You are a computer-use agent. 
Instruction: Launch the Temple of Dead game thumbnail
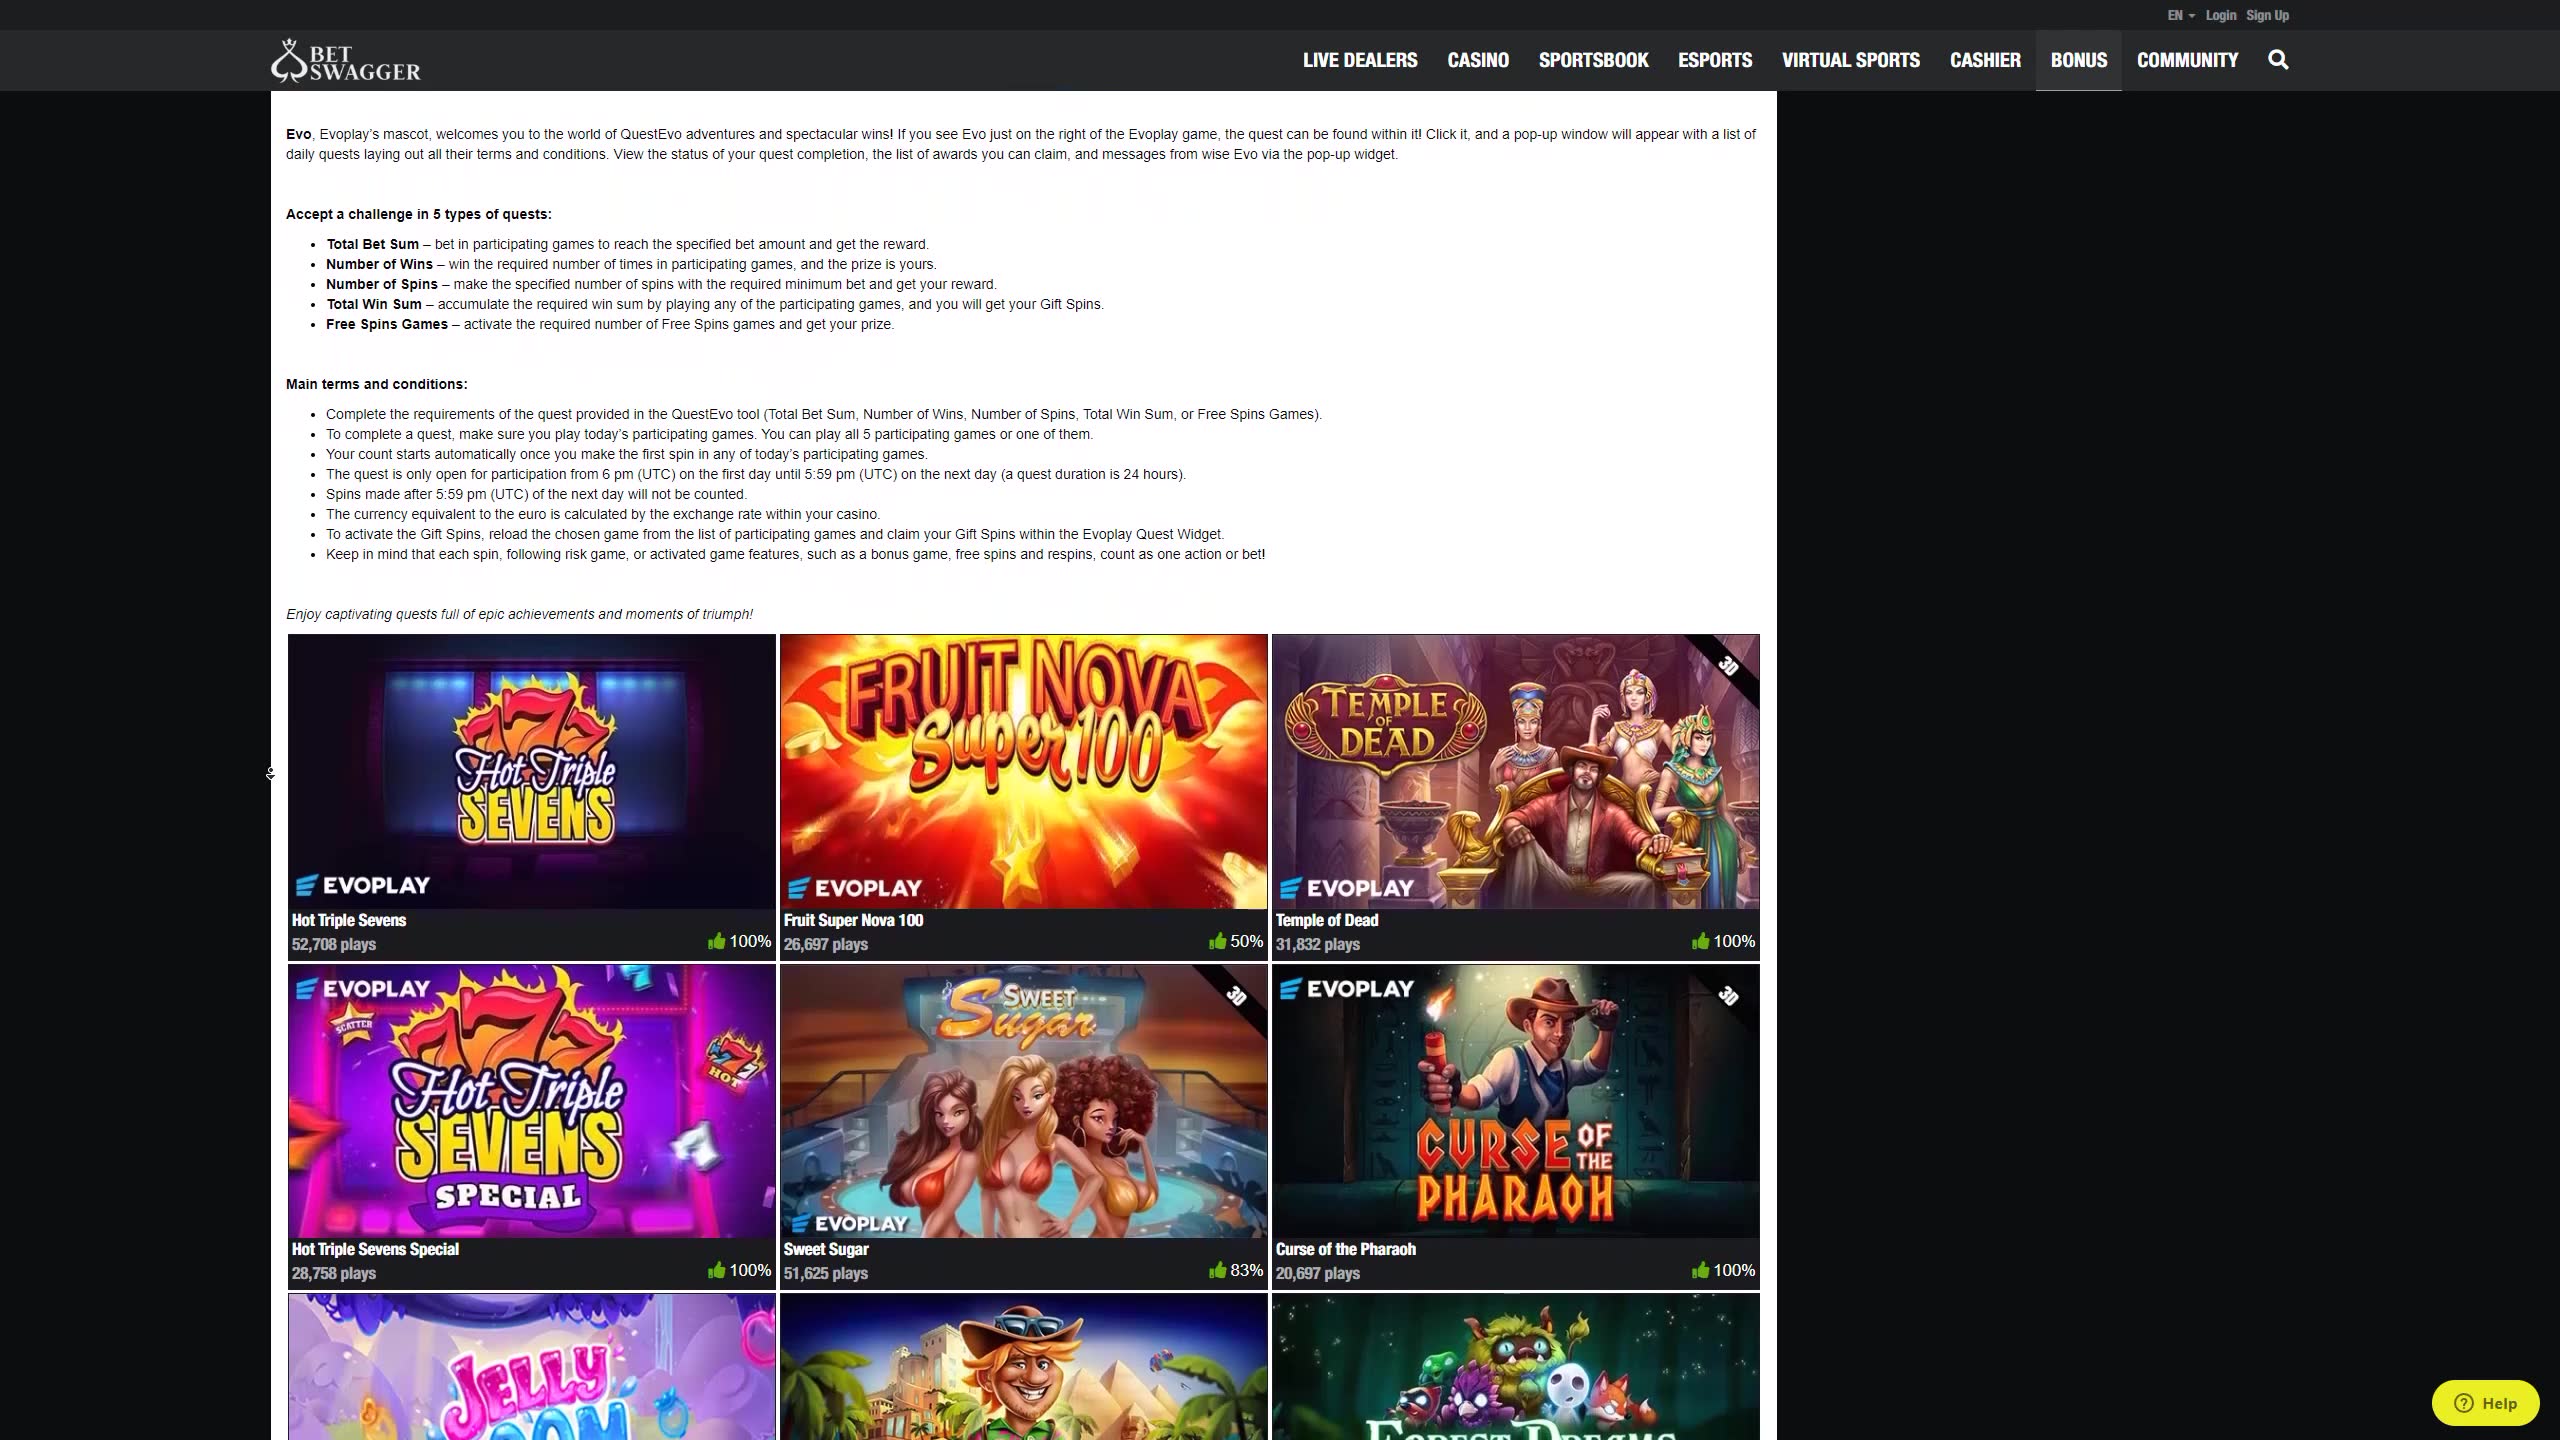[x=1515, y=771]
